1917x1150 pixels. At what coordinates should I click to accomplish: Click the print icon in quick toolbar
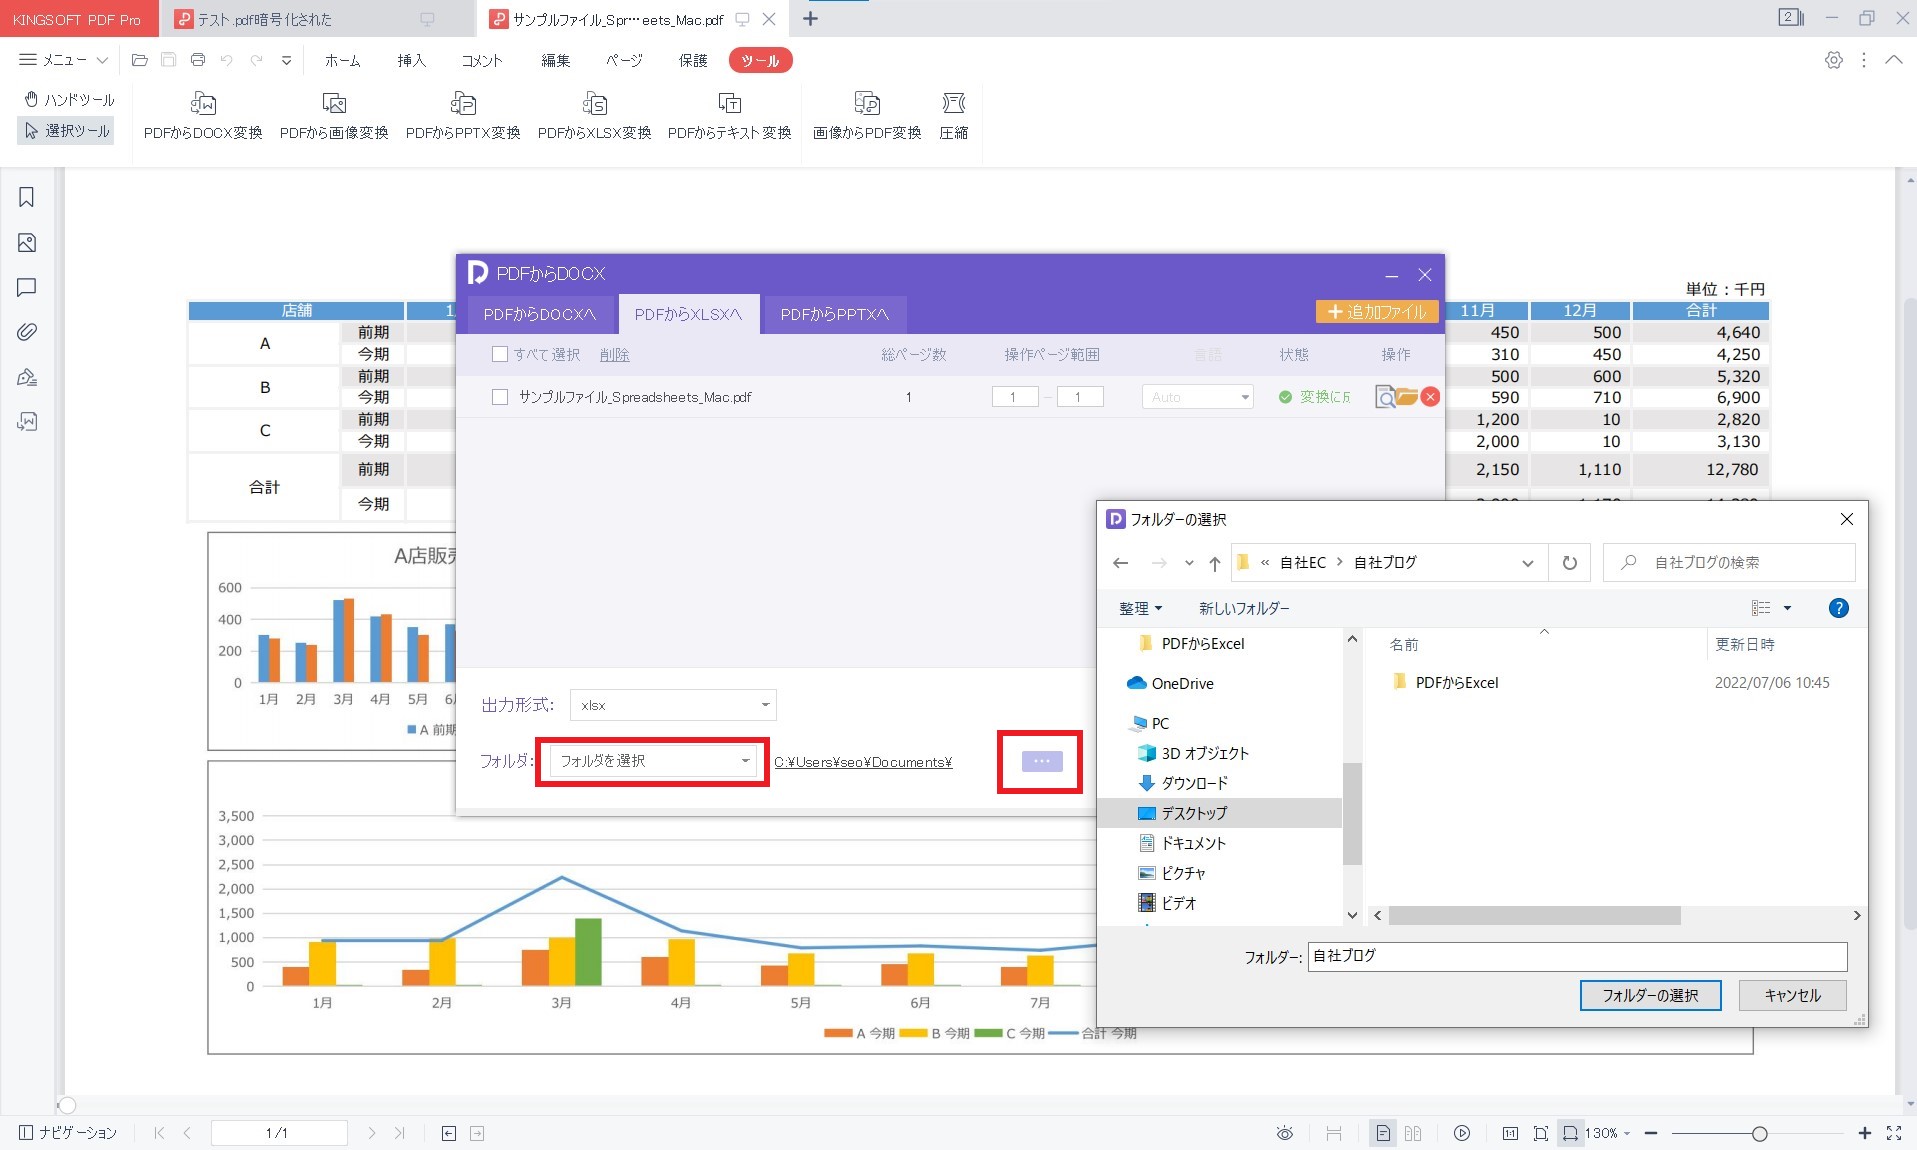coord(198,60)
